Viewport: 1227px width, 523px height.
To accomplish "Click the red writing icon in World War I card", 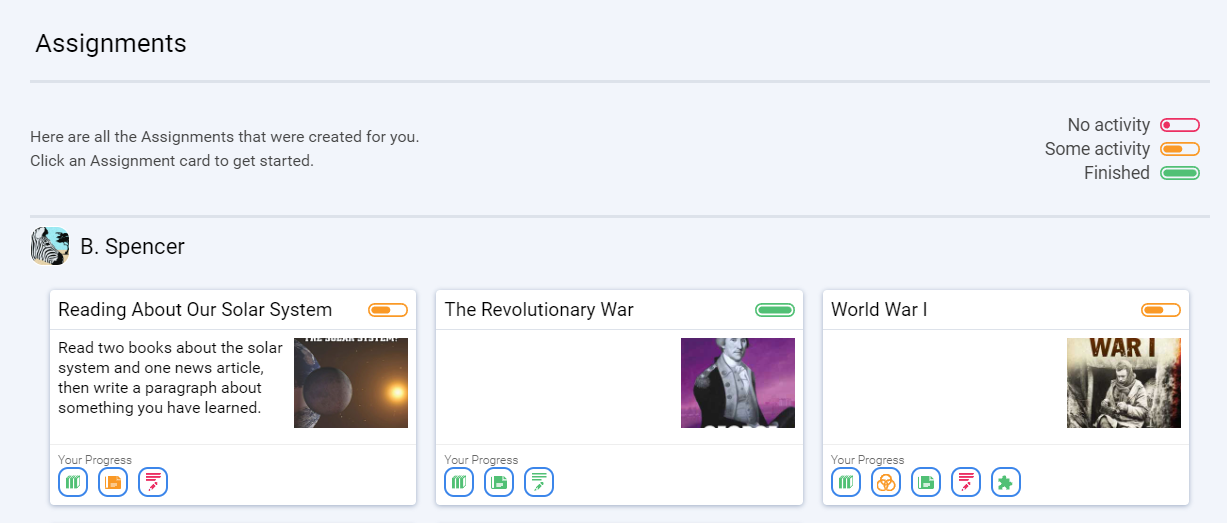I will 966,482.
